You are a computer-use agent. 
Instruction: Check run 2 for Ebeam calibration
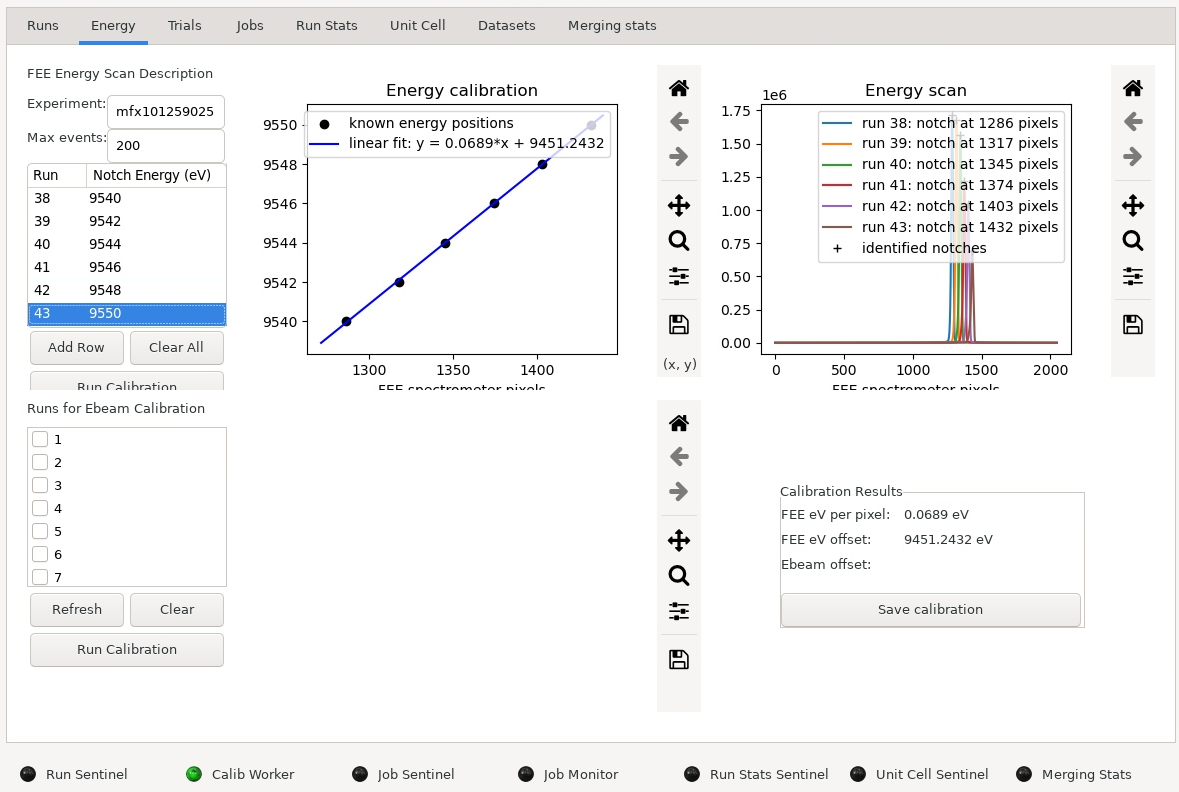tap(41, 463)
